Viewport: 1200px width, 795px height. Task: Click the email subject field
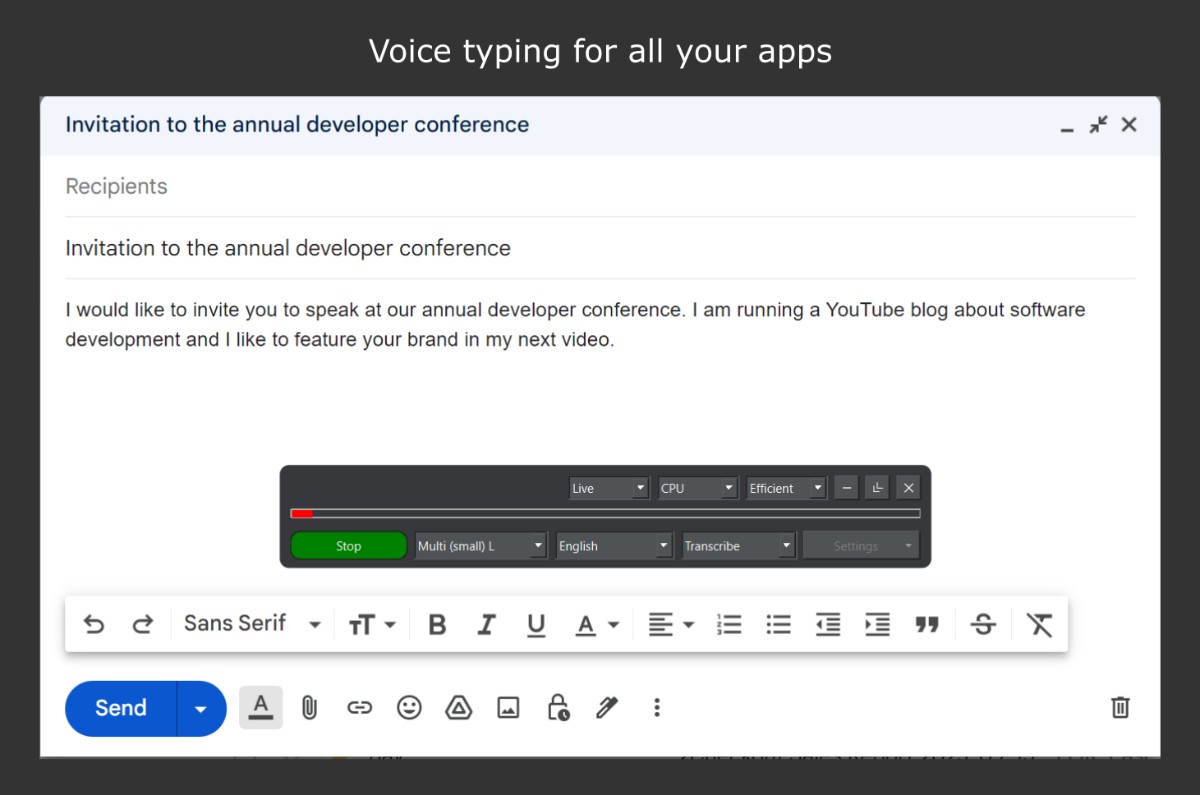(x=600, y=248)
